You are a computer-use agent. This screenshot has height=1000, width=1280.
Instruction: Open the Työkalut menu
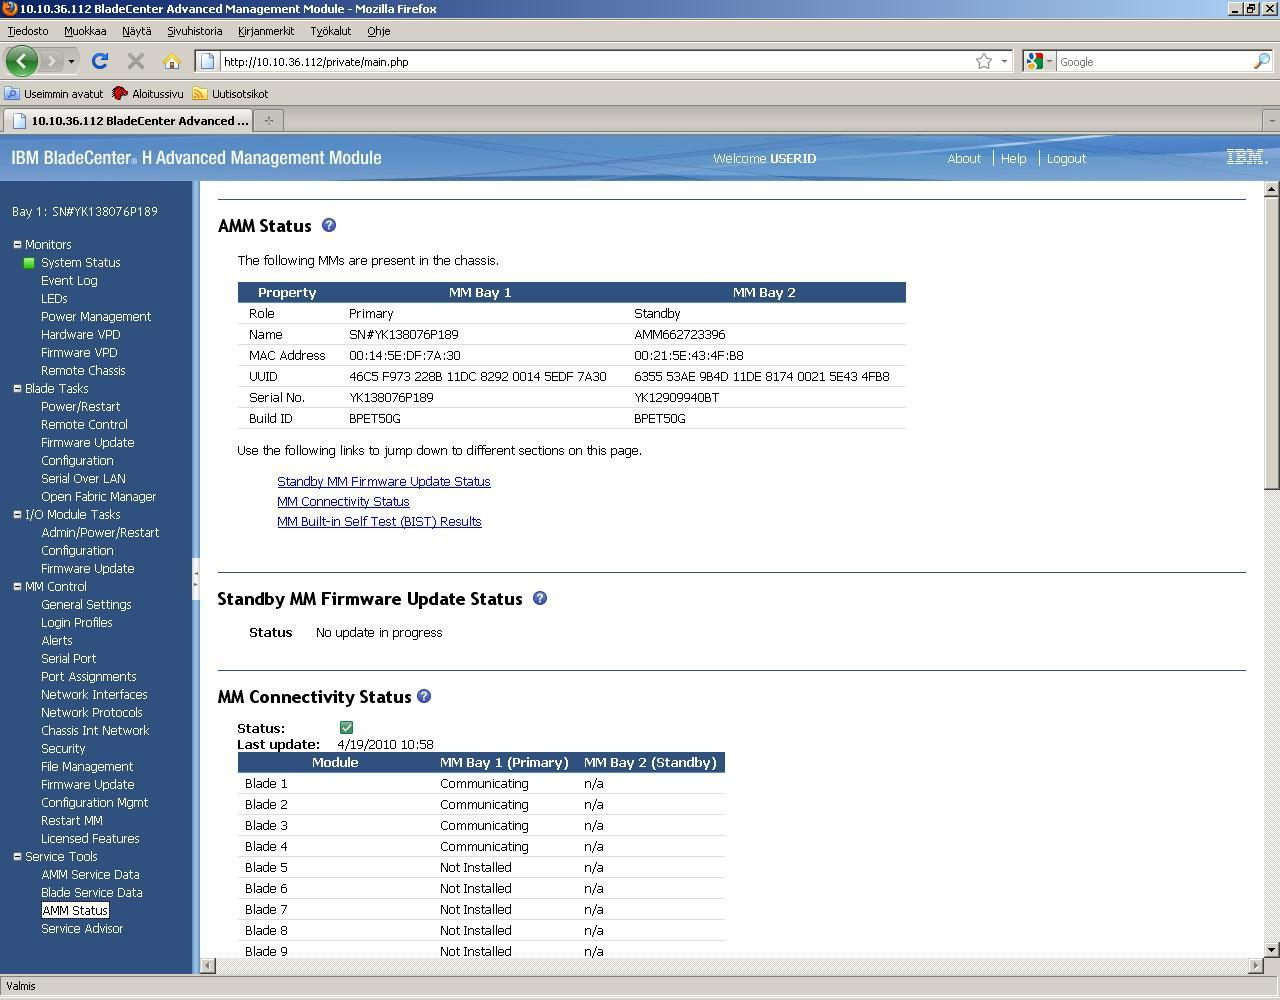tap(330, 31)
